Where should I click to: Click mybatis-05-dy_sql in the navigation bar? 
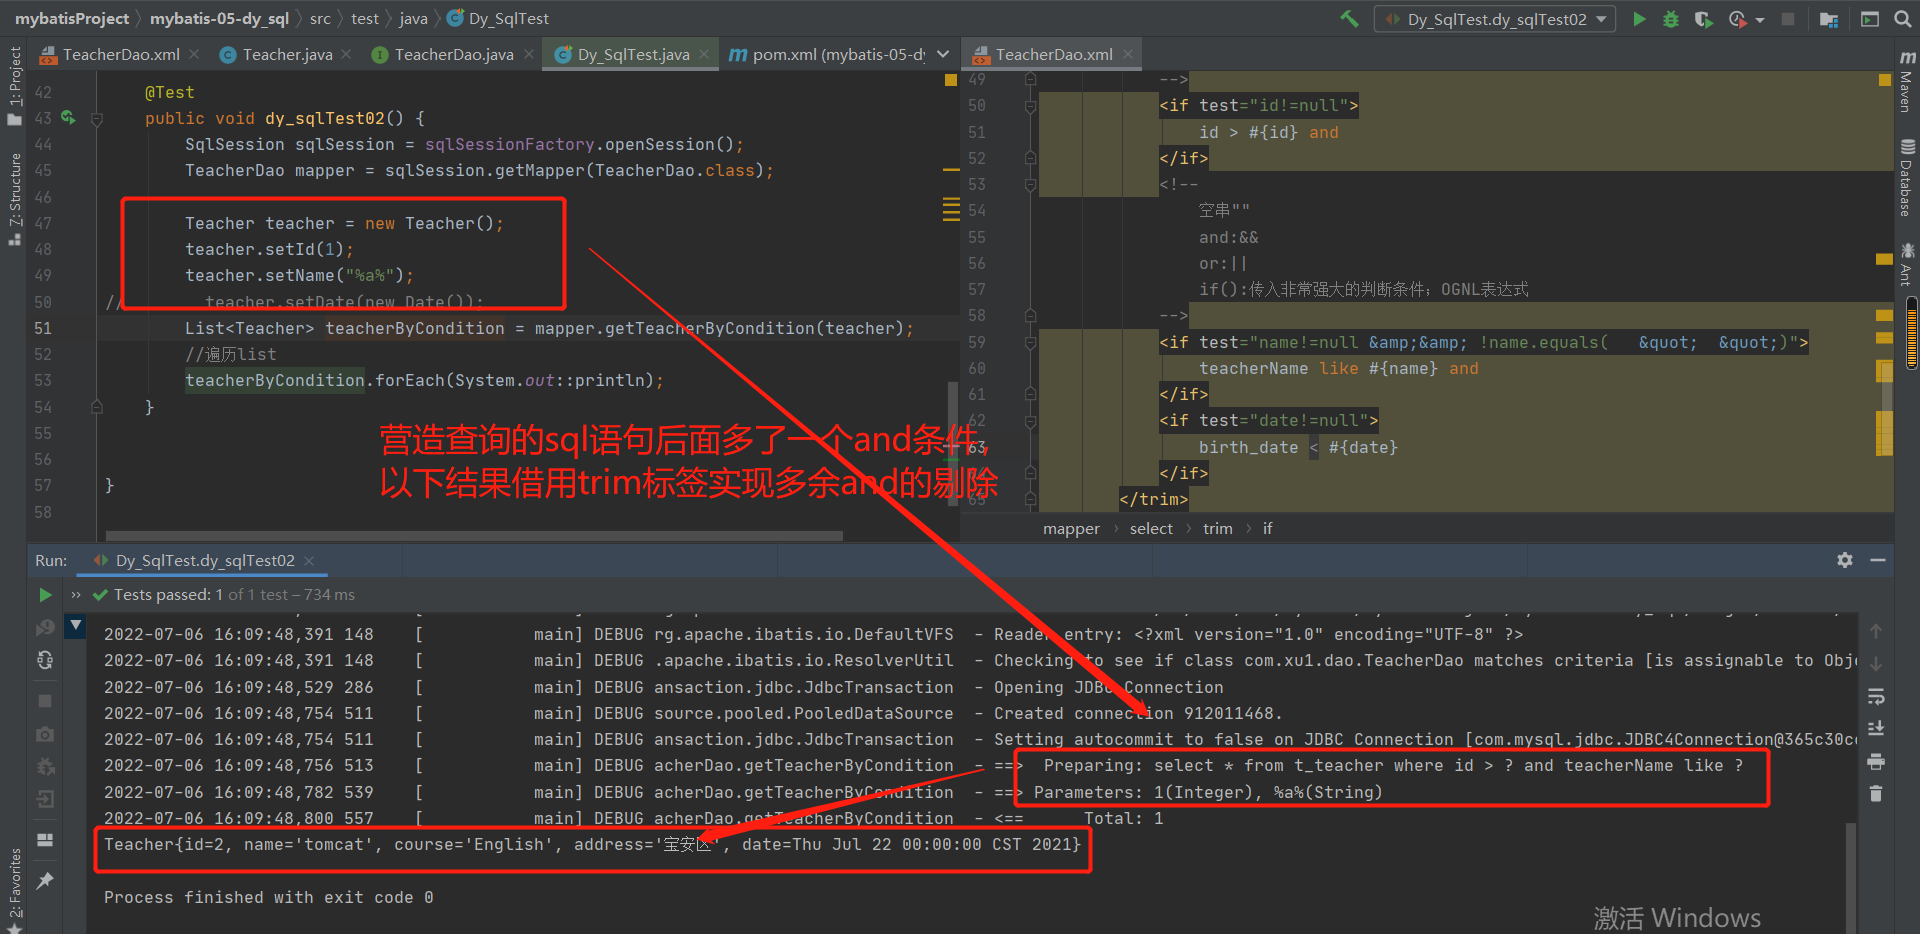pyautogui.click(x=219, y=18)
